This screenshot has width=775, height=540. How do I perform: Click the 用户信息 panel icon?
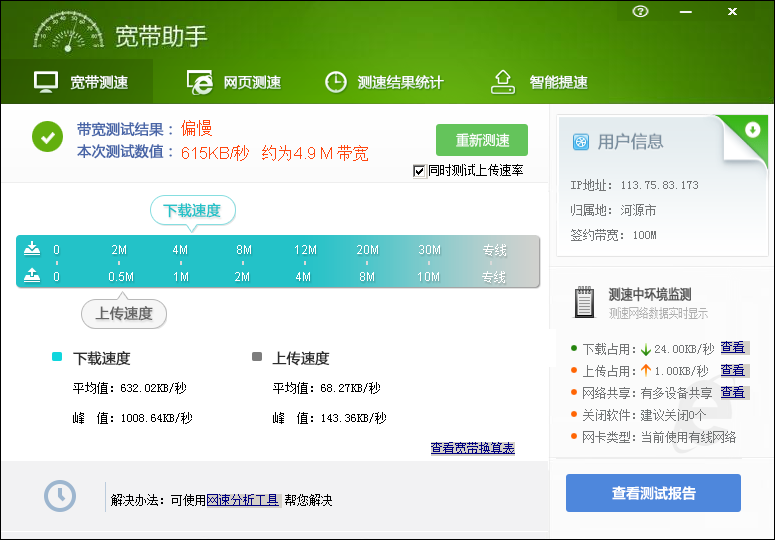581,142
